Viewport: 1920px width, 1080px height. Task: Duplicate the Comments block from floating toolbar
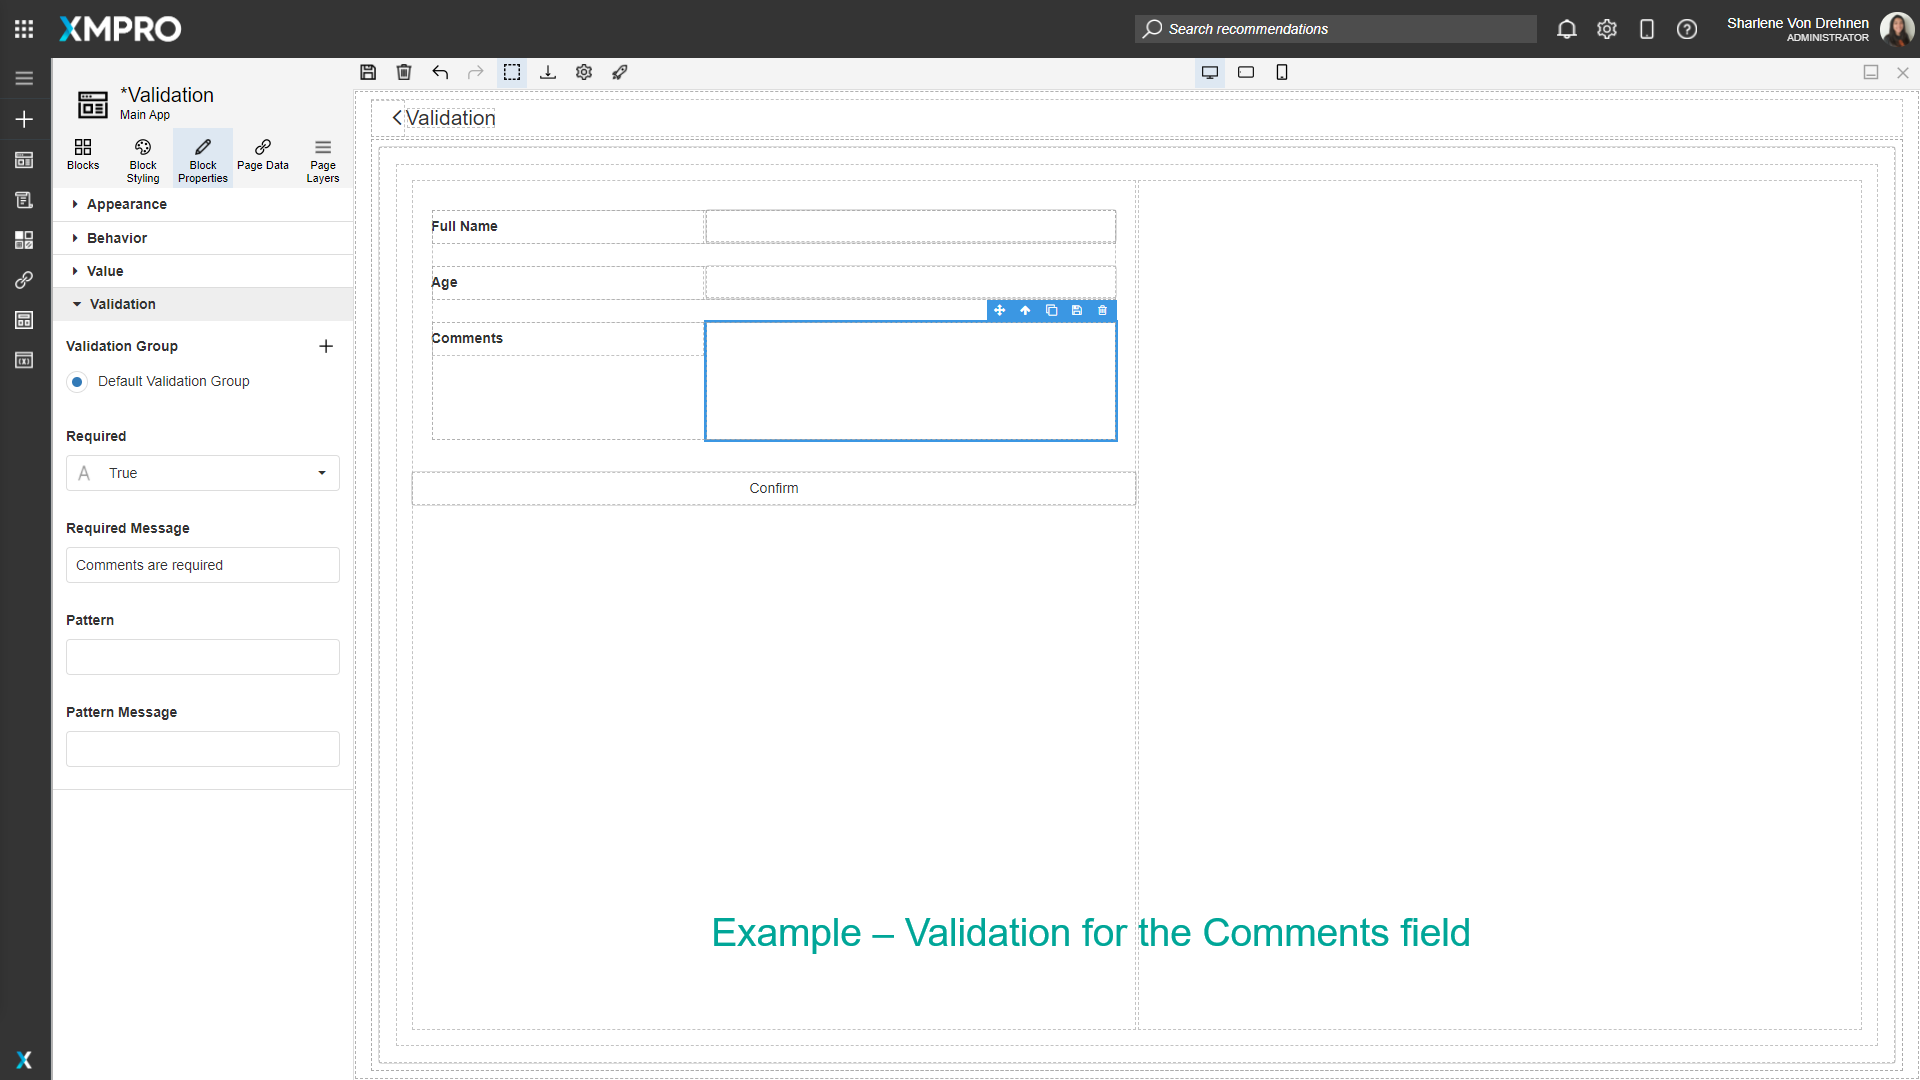pos(1050,311)
